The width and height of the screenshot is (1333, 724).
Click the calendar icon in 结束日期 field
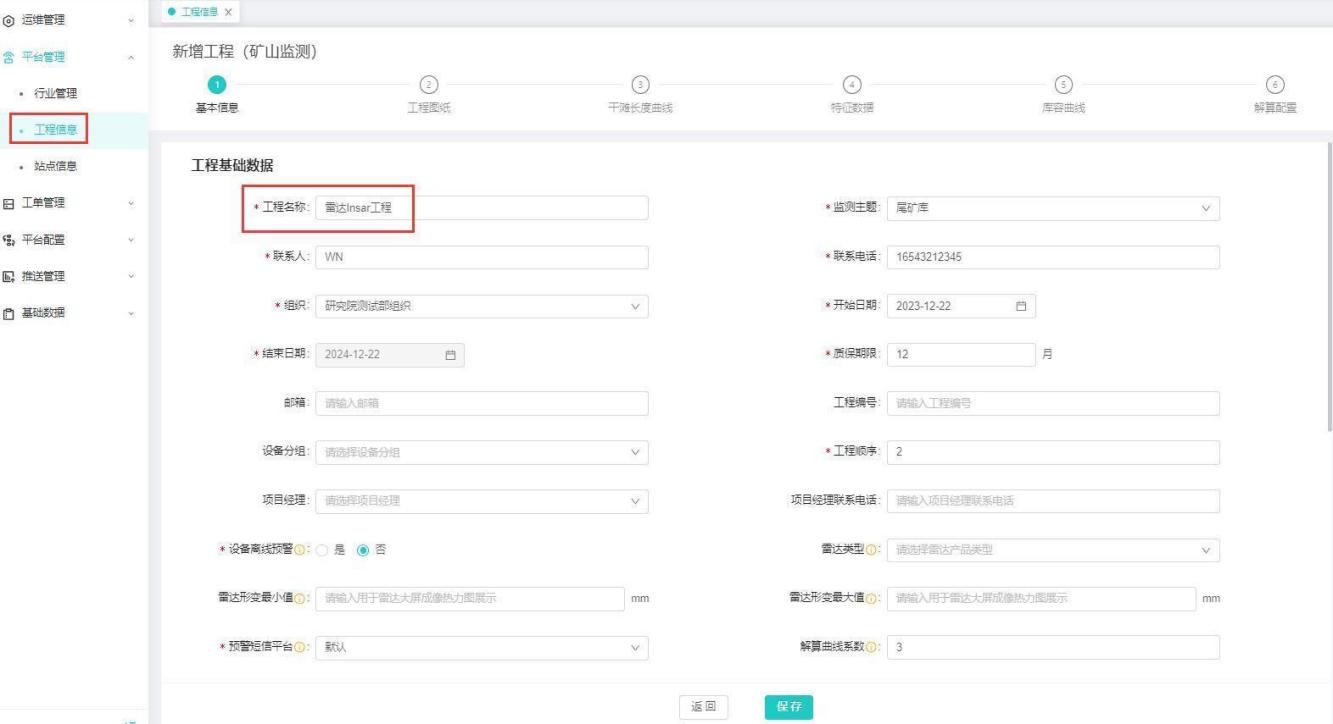tap(450, 355)
